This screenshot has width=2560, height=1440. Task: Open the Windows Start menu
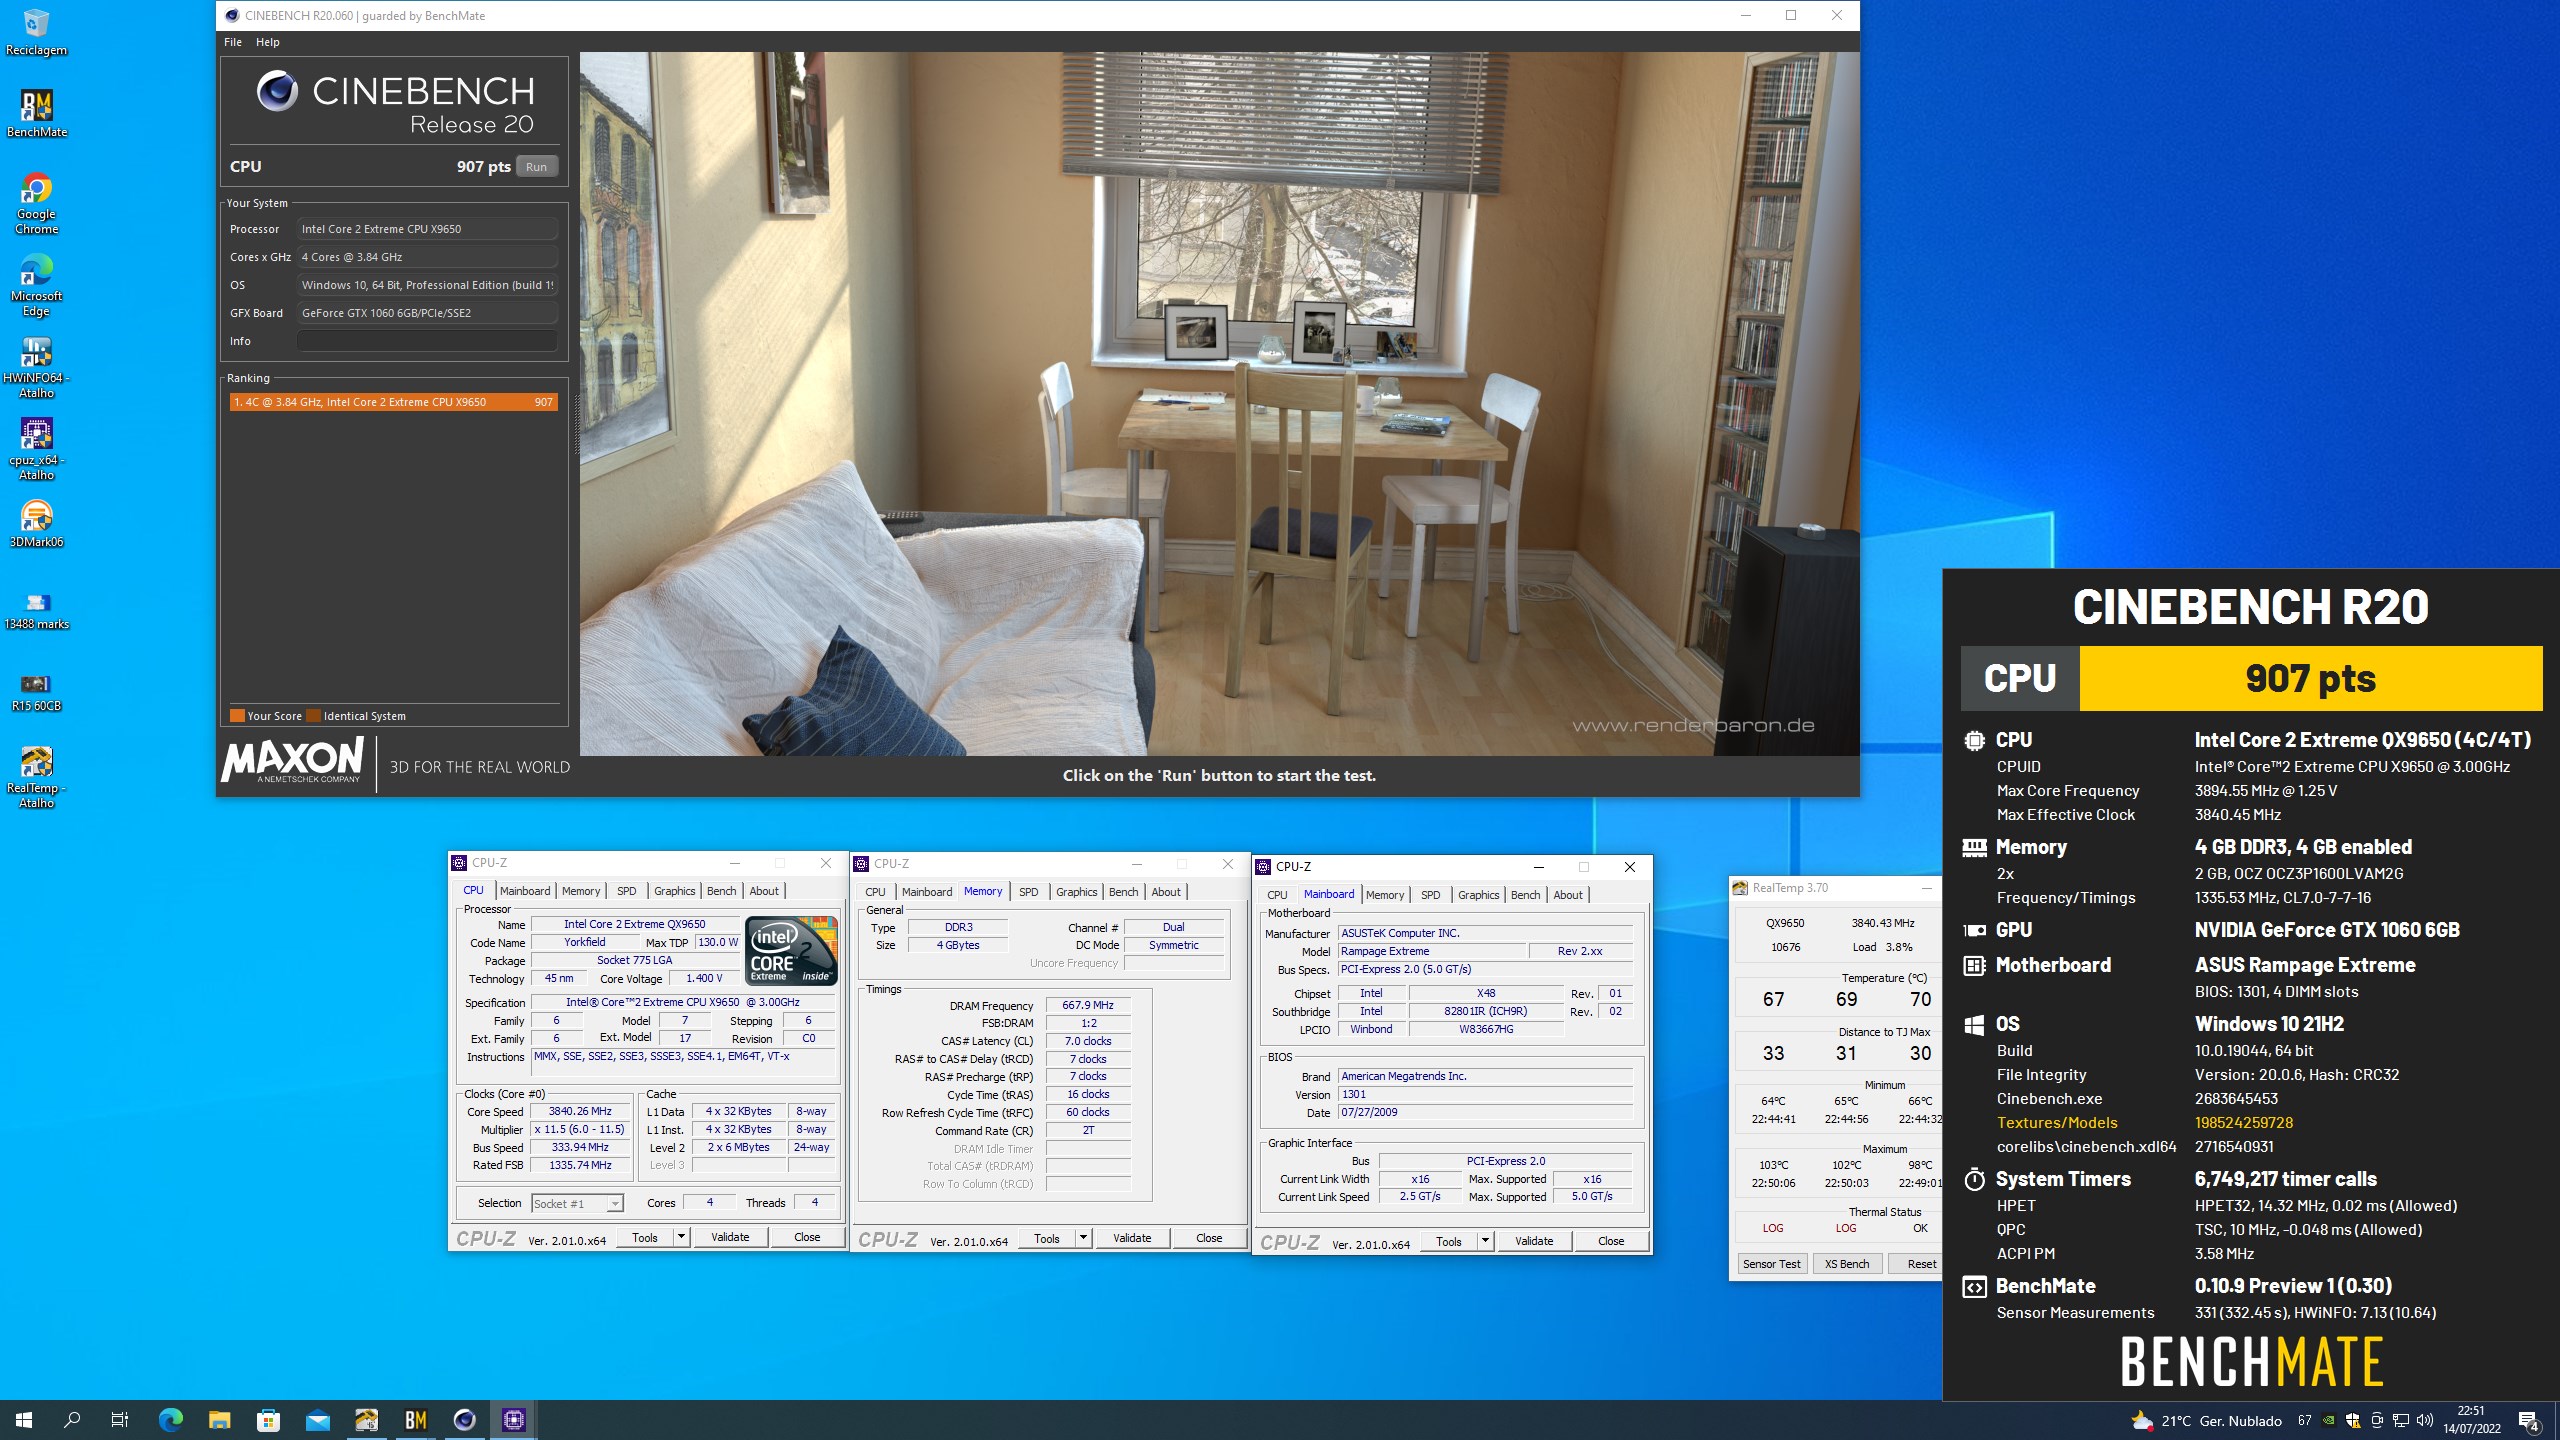pyautogui.click(x=24, y=1420)
